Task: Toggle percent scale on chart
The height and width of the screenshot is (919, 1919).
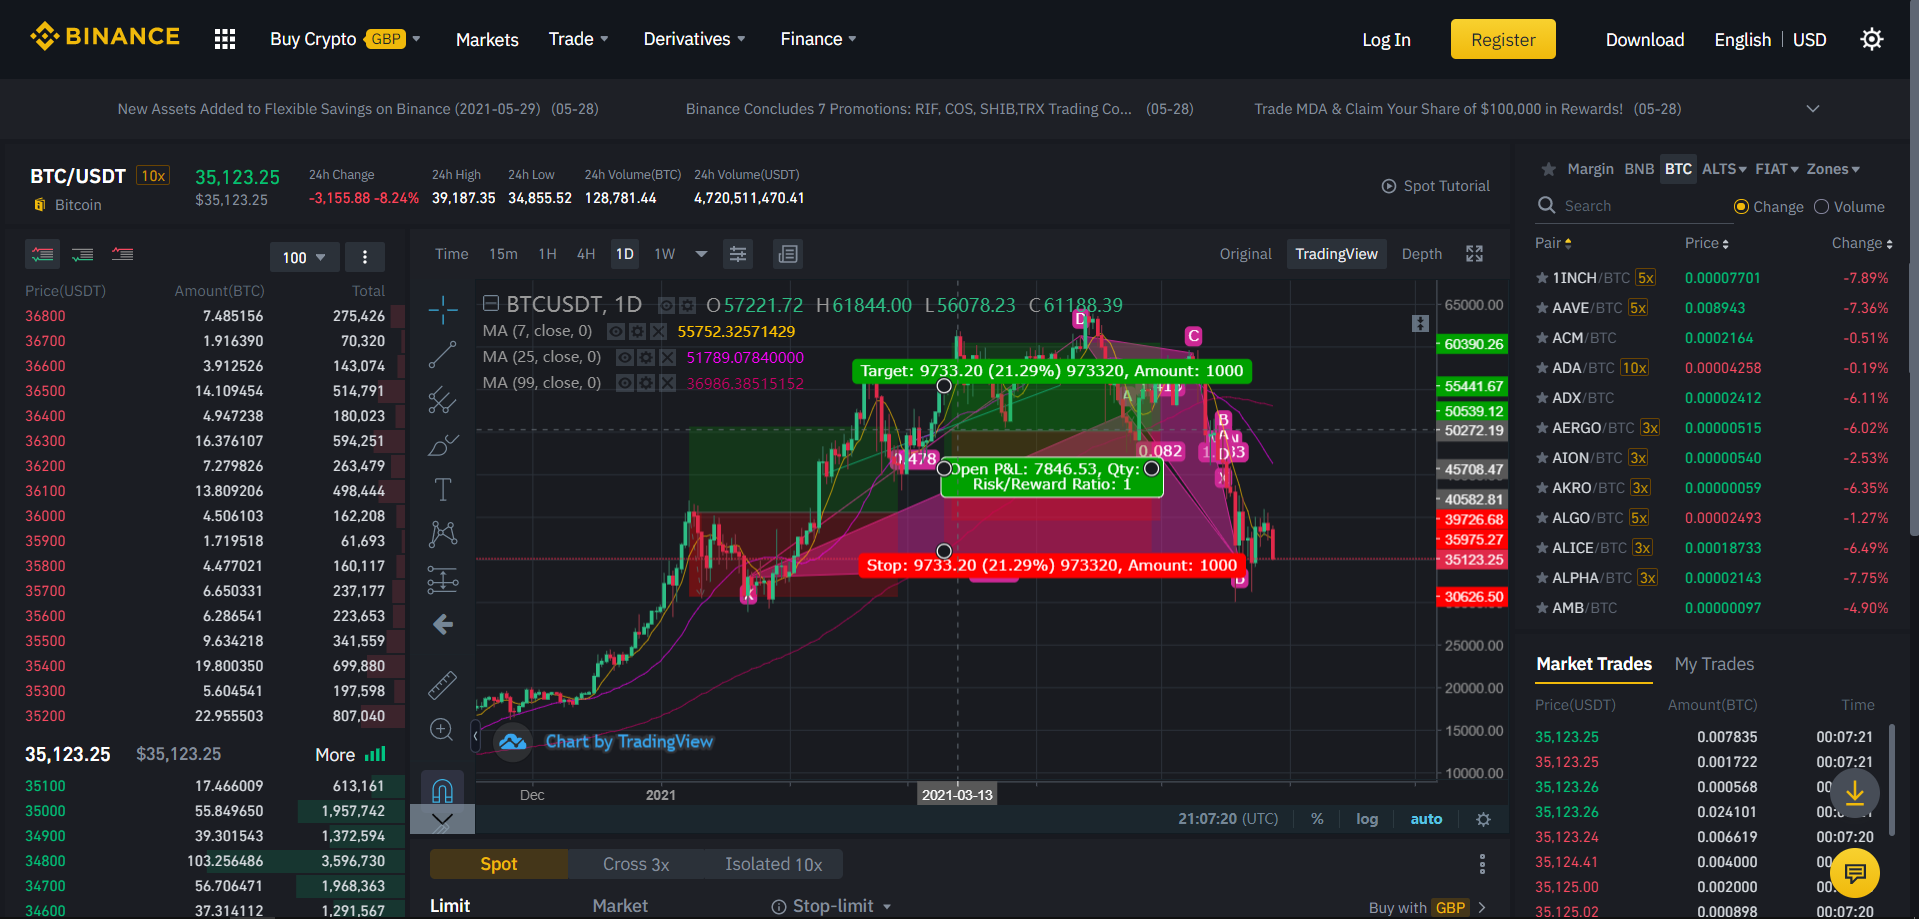Action: tap(1317, 819)
